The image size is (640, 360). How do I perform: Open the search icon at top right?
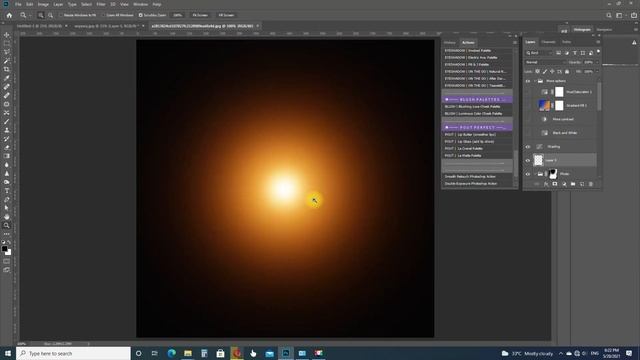(x=609, y=15)
